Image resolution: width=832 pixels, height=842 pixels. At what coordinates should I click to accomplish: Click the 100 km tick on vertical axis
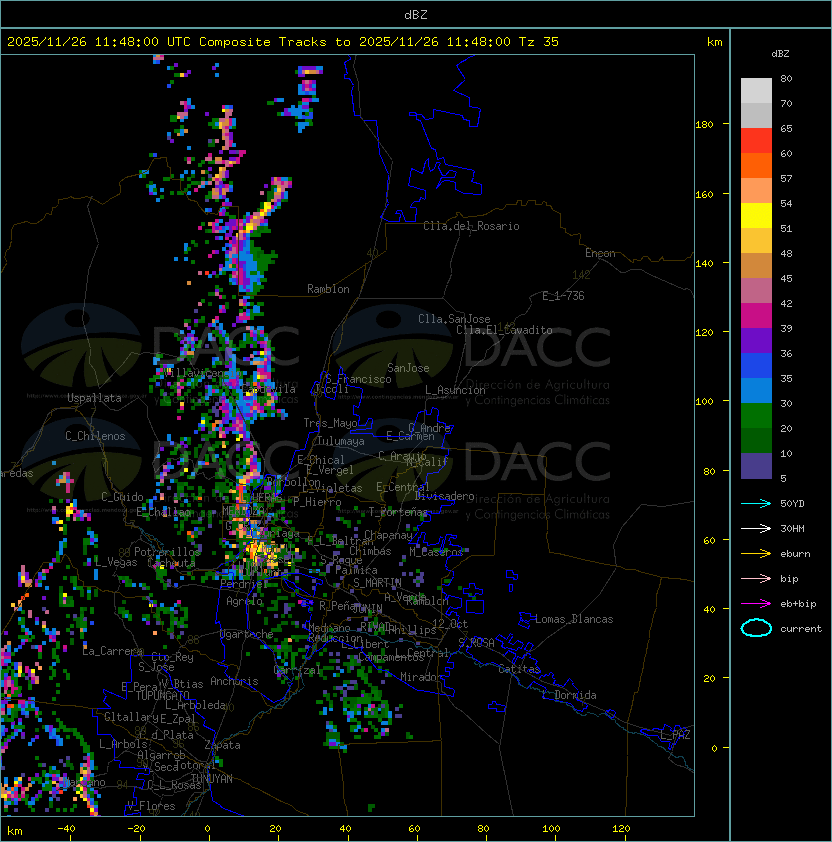(704, 402)
